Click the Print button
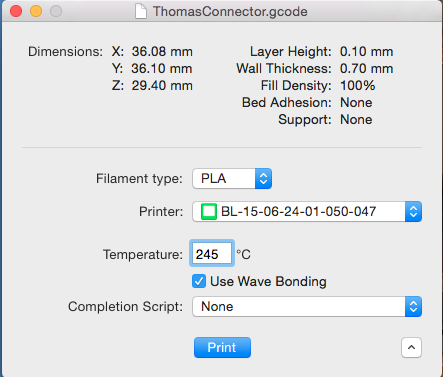 click(222, 347)
